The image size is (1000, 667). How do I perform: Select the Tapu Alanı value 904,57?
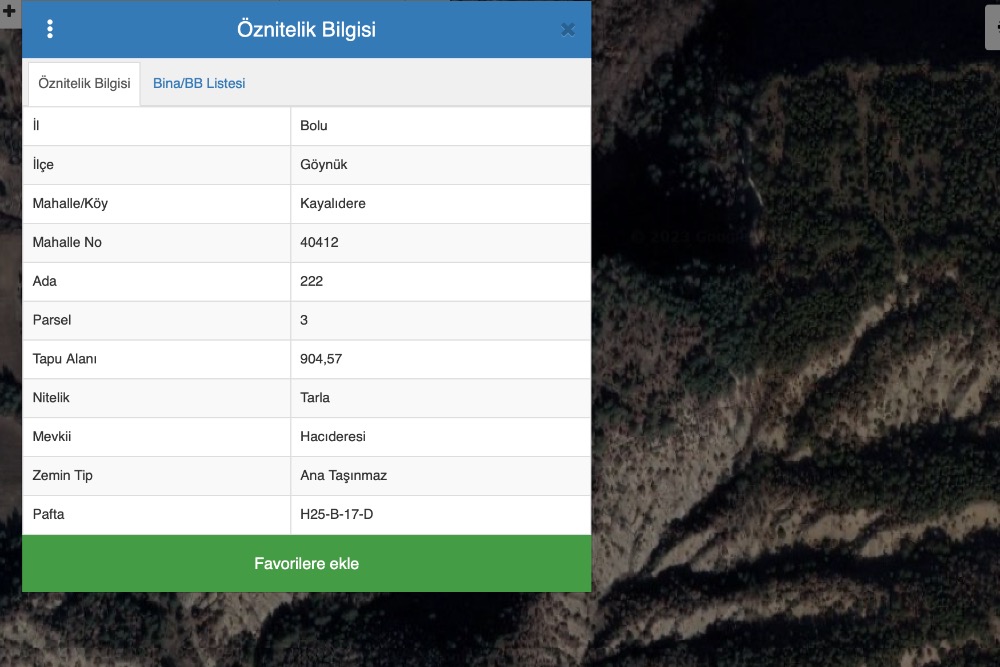click(321, 359)
